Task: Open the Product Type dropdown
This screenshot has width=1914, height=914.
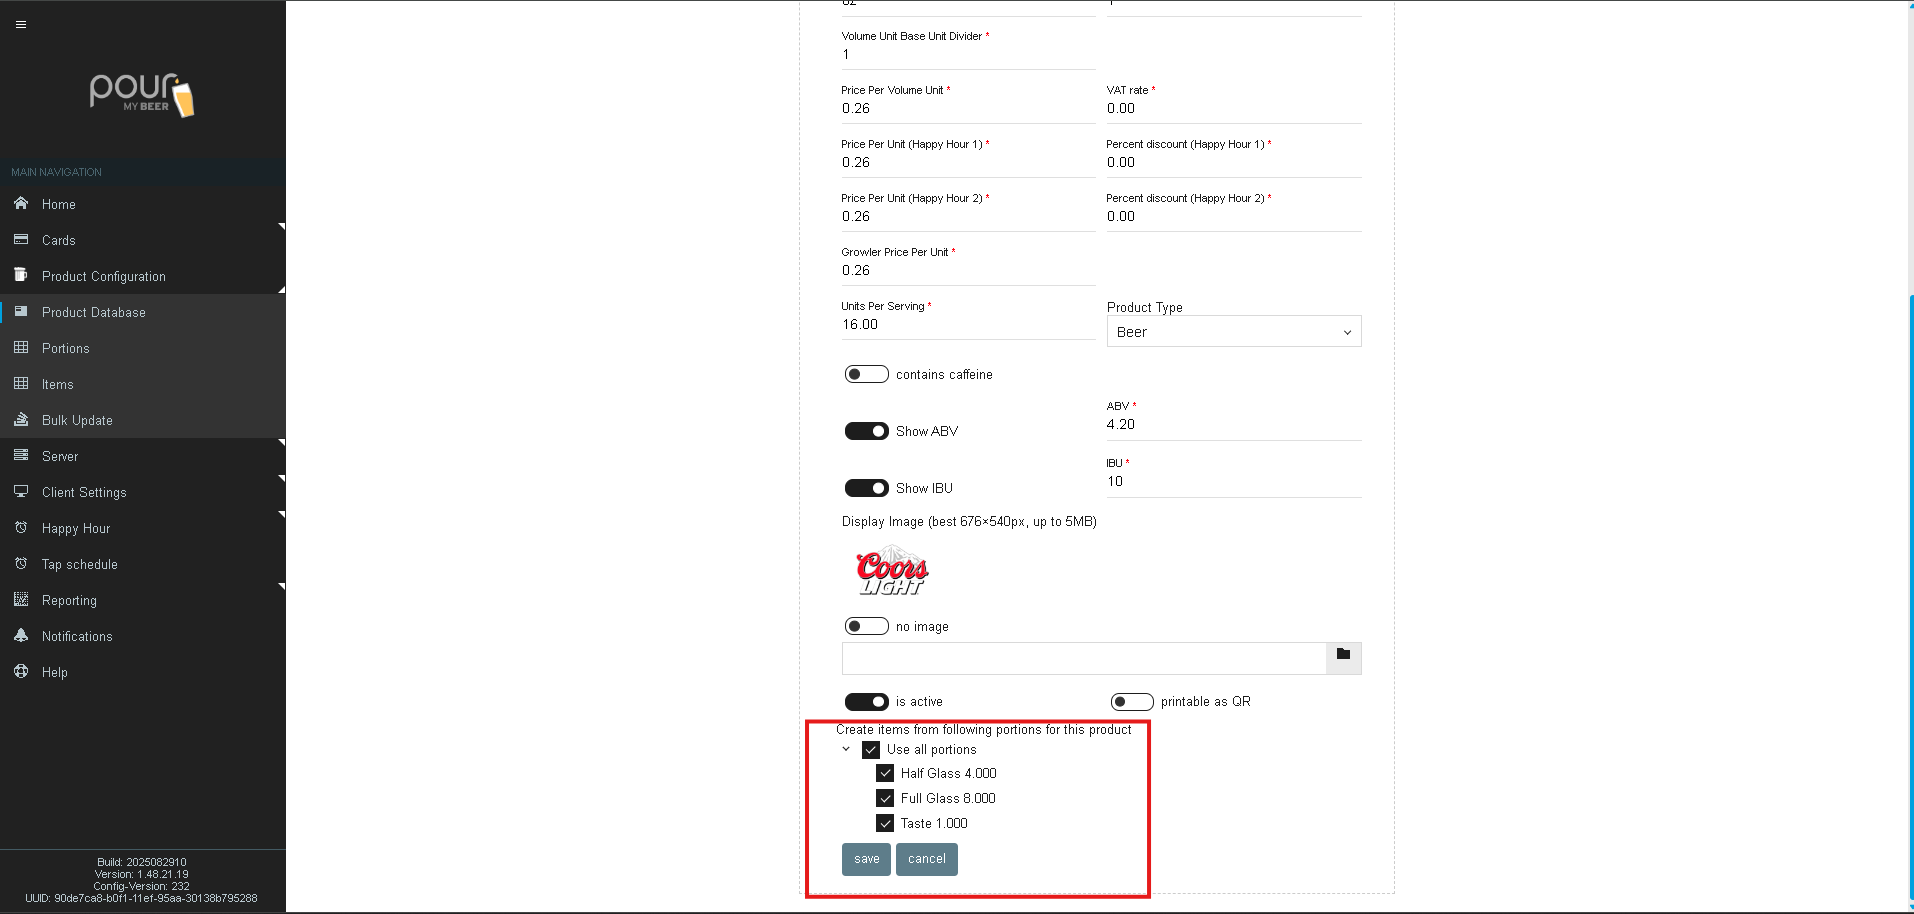Action: [1233, 332]
